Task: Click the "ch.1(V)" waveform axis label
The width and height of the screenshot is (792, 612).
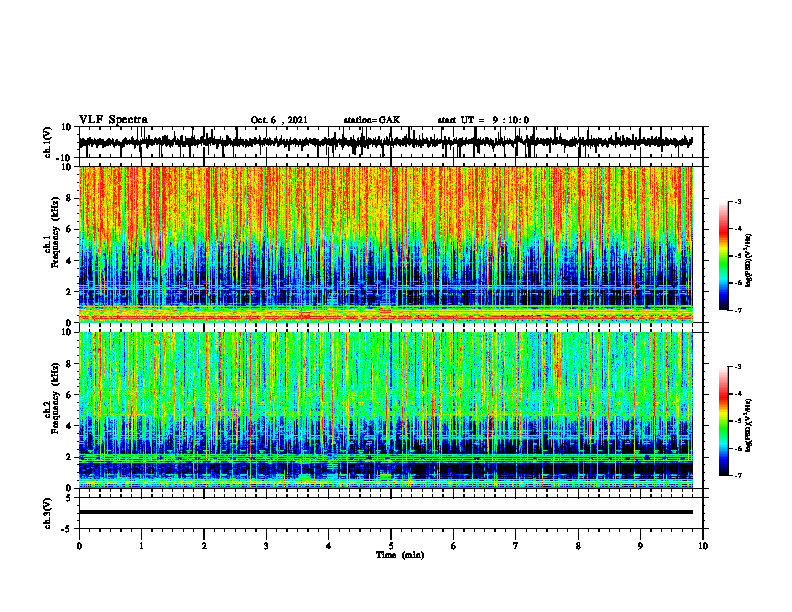Action: pyautogui.click(x=47, y=142)
